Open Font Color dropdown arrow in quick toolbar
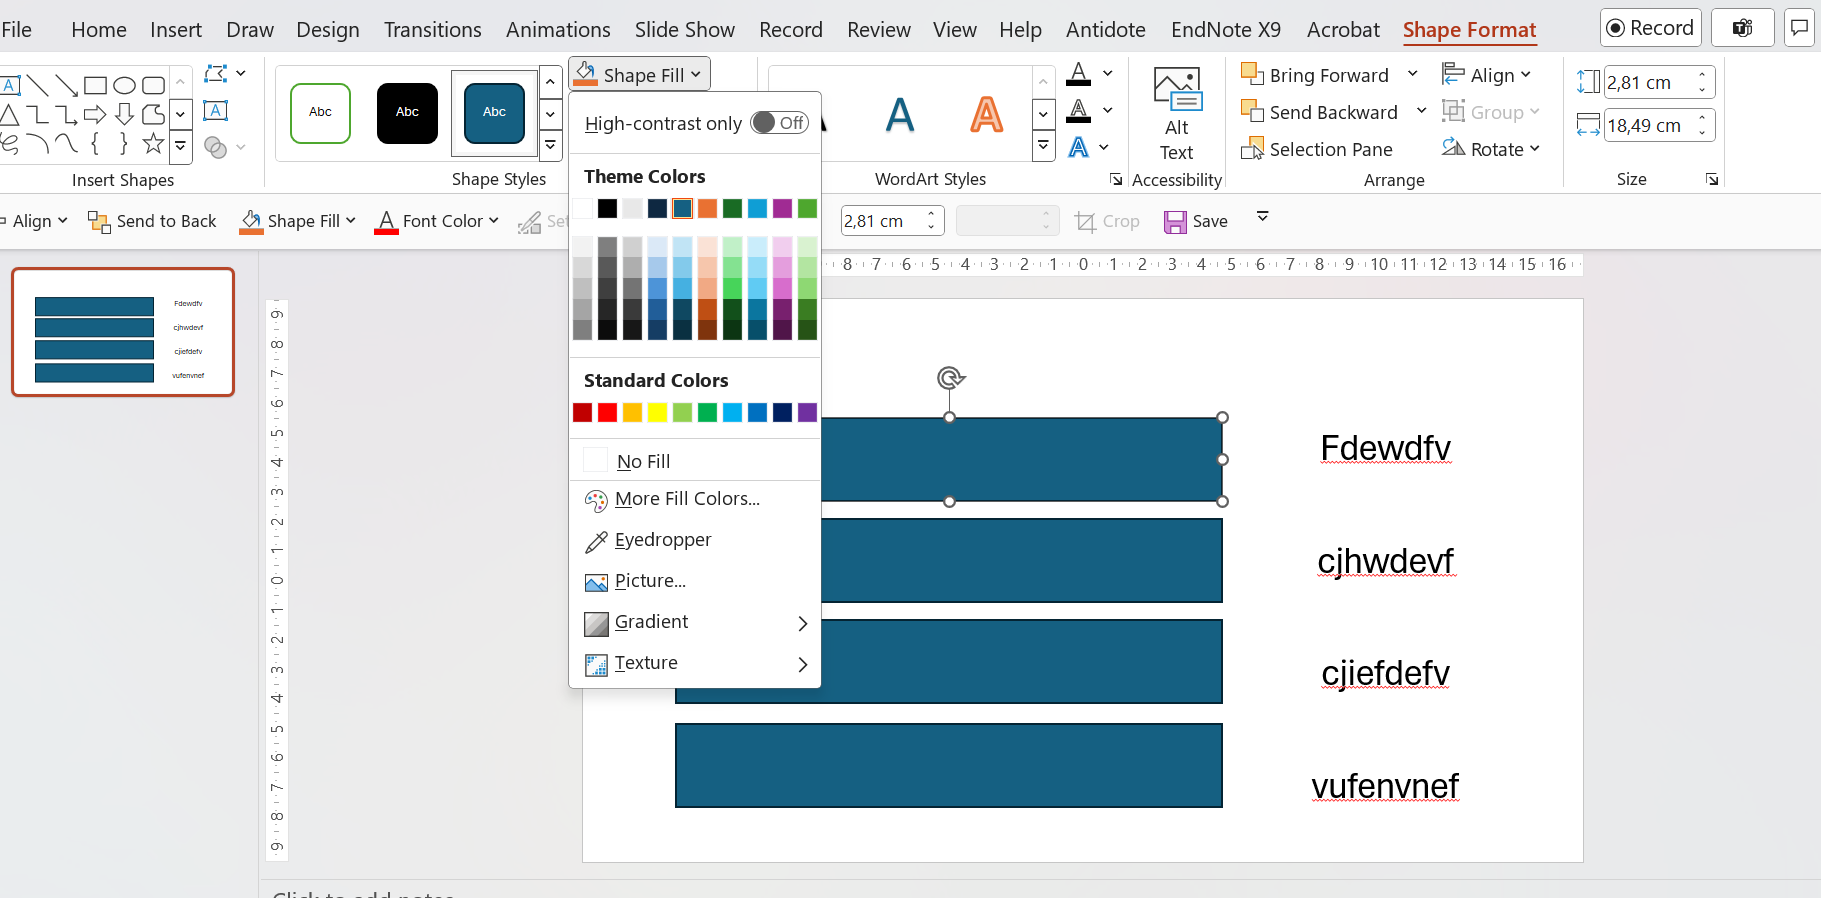This screenshot has height=898, width=1821. tap(494, 221)
